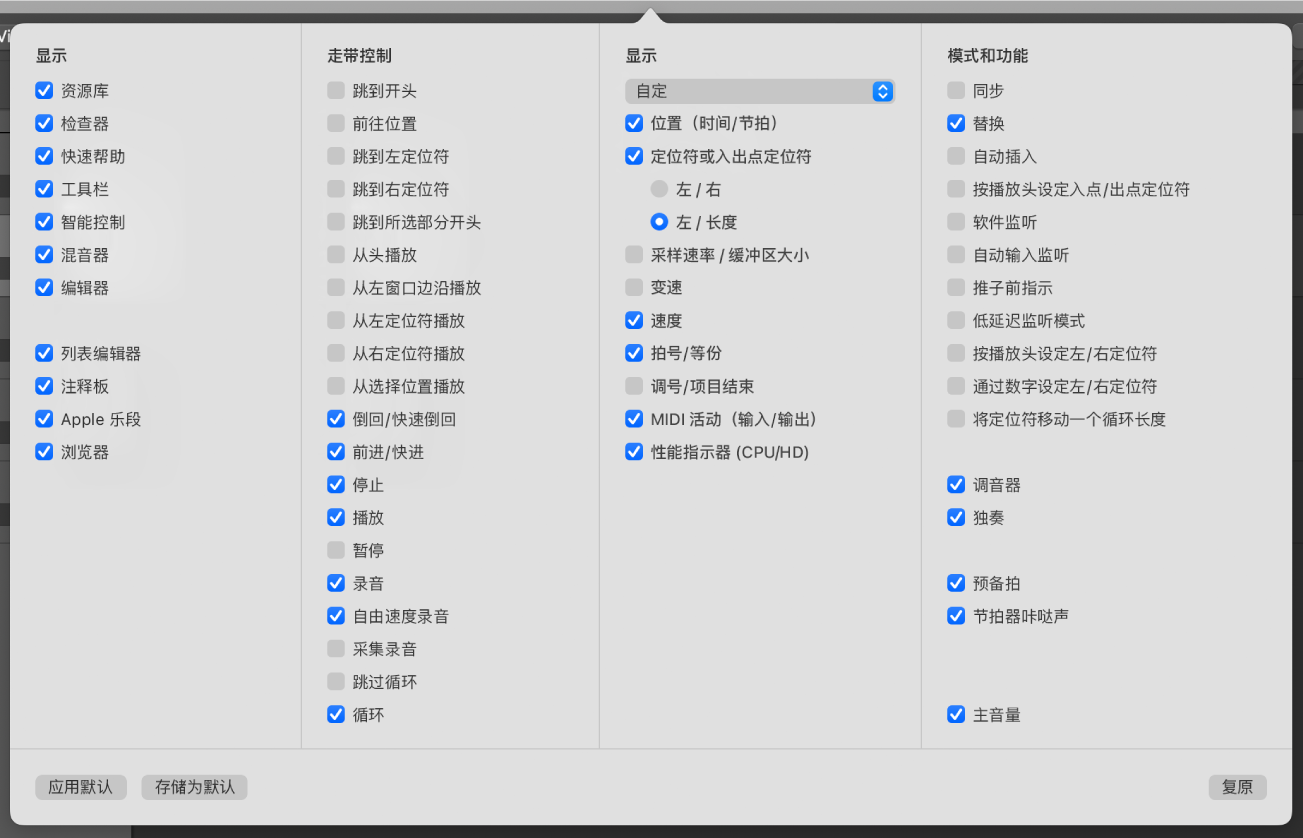Toggle 自由速度录音 checkbox
1303x838 pixels.
point(336,616)
